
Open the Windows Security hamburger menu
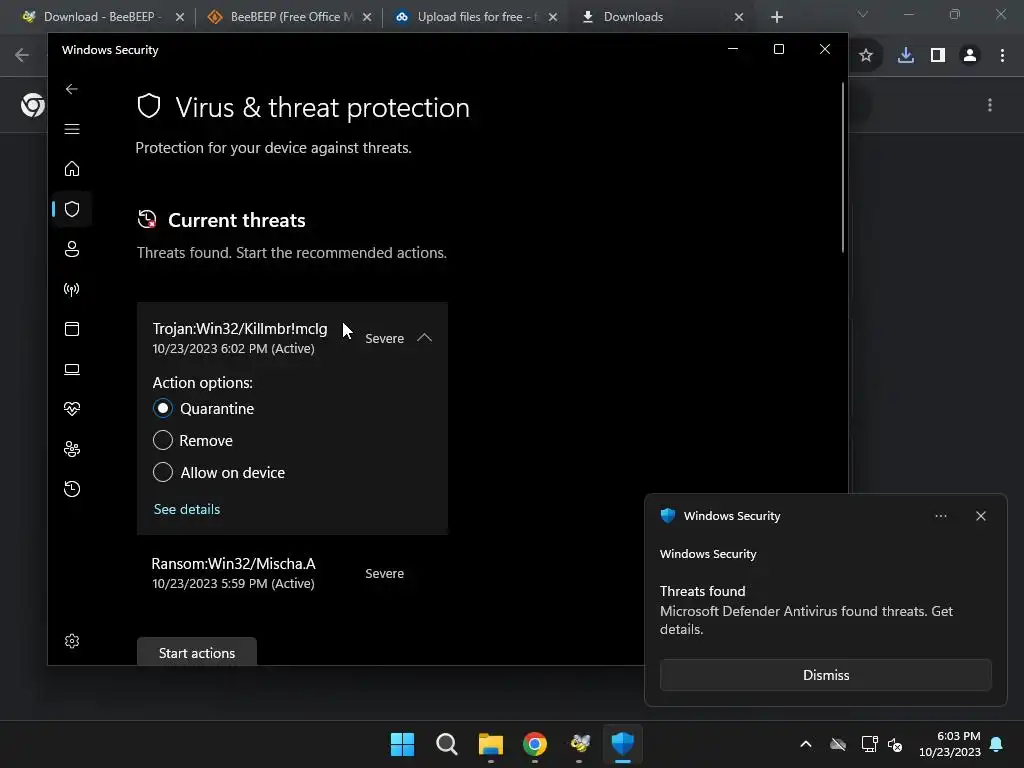(72, 129)
